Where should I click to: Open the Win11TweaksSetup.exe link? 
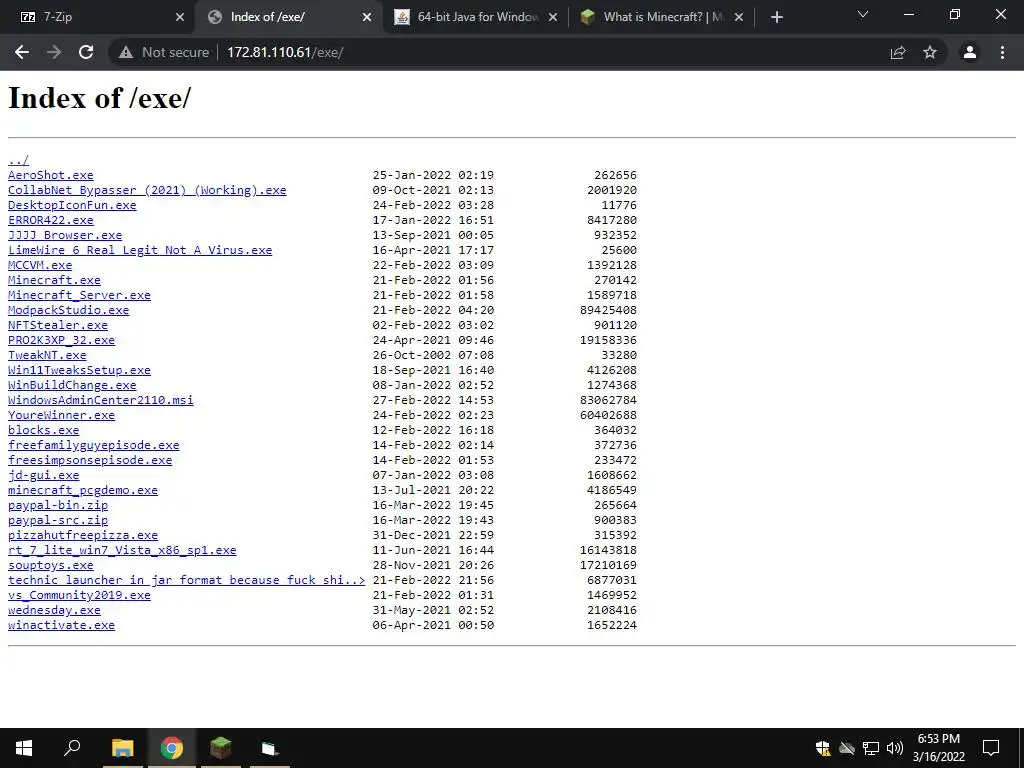tap(79, 370)
